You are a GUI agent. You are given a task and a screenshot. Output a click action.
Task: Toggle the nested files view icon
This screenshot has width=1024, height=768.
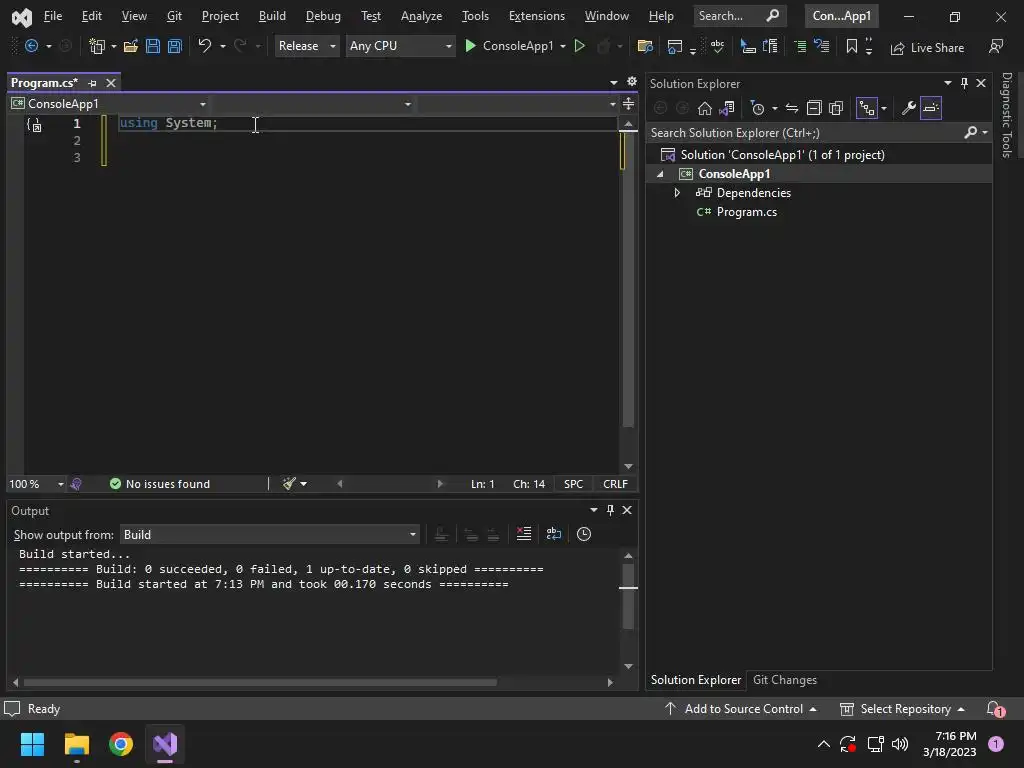coord(867,108)
